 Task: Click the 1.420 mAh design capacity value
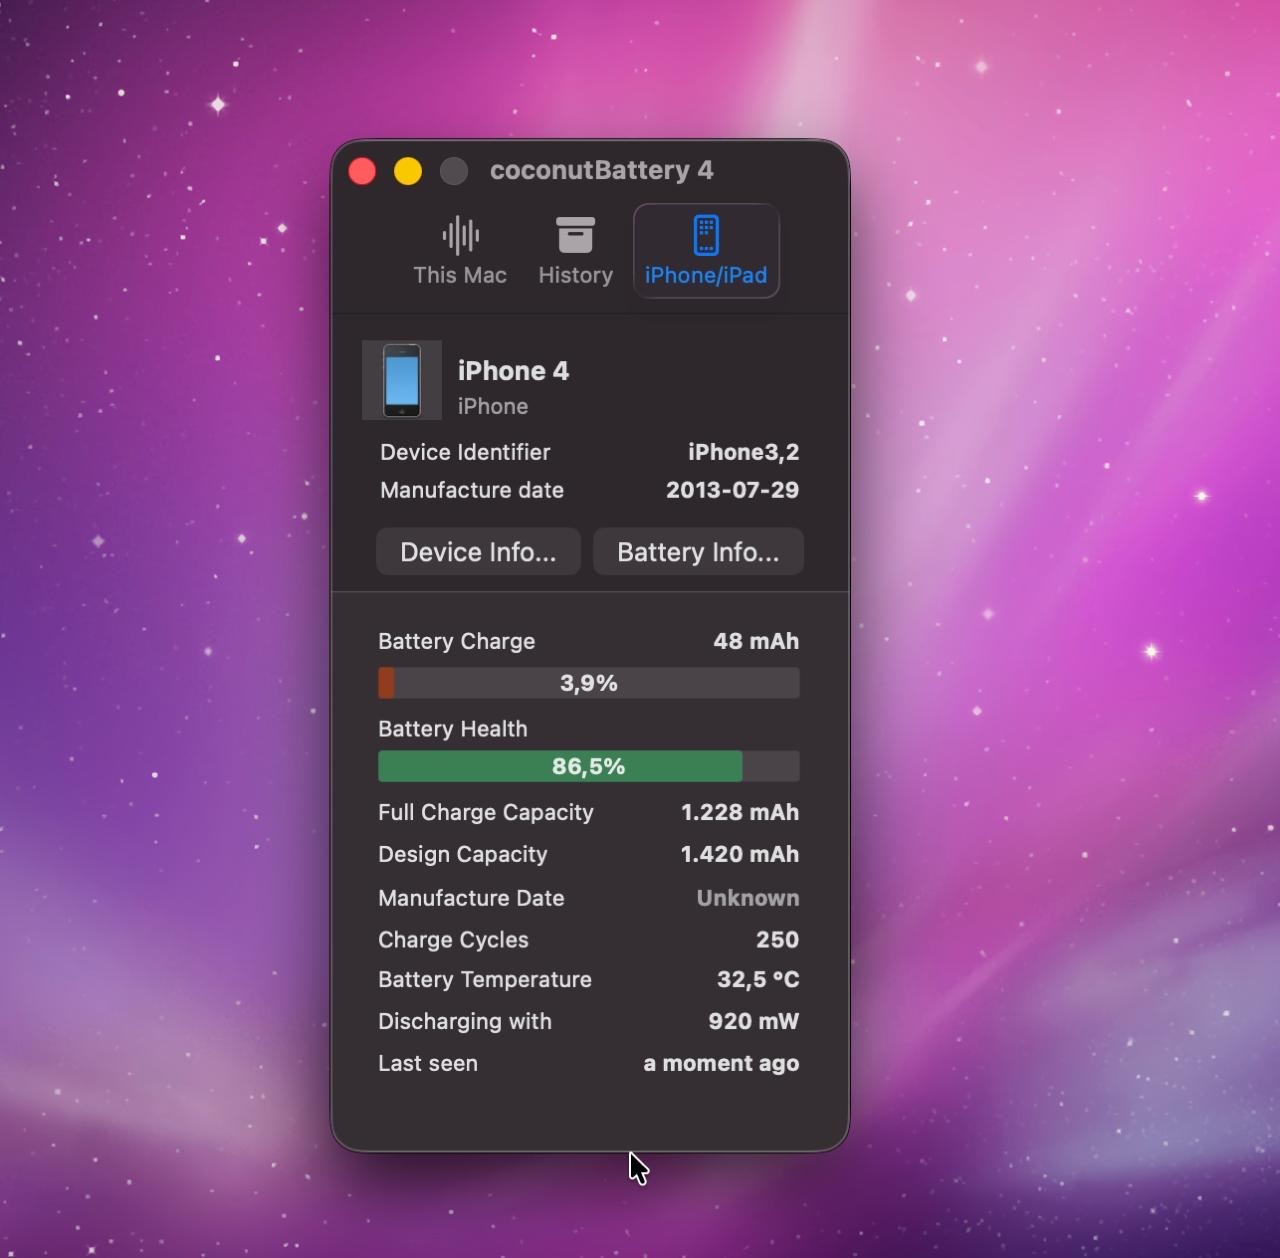pos(740,854)
